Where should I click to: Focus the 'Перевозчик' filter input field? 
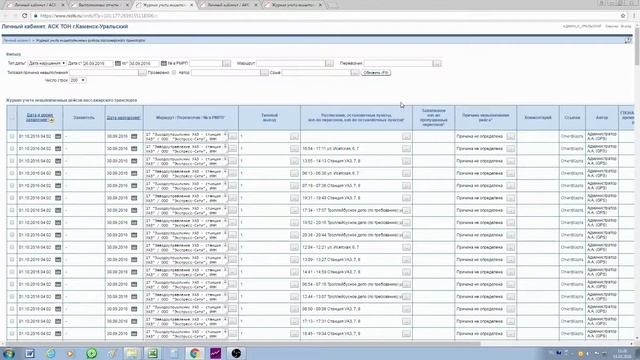coord(398,63)
